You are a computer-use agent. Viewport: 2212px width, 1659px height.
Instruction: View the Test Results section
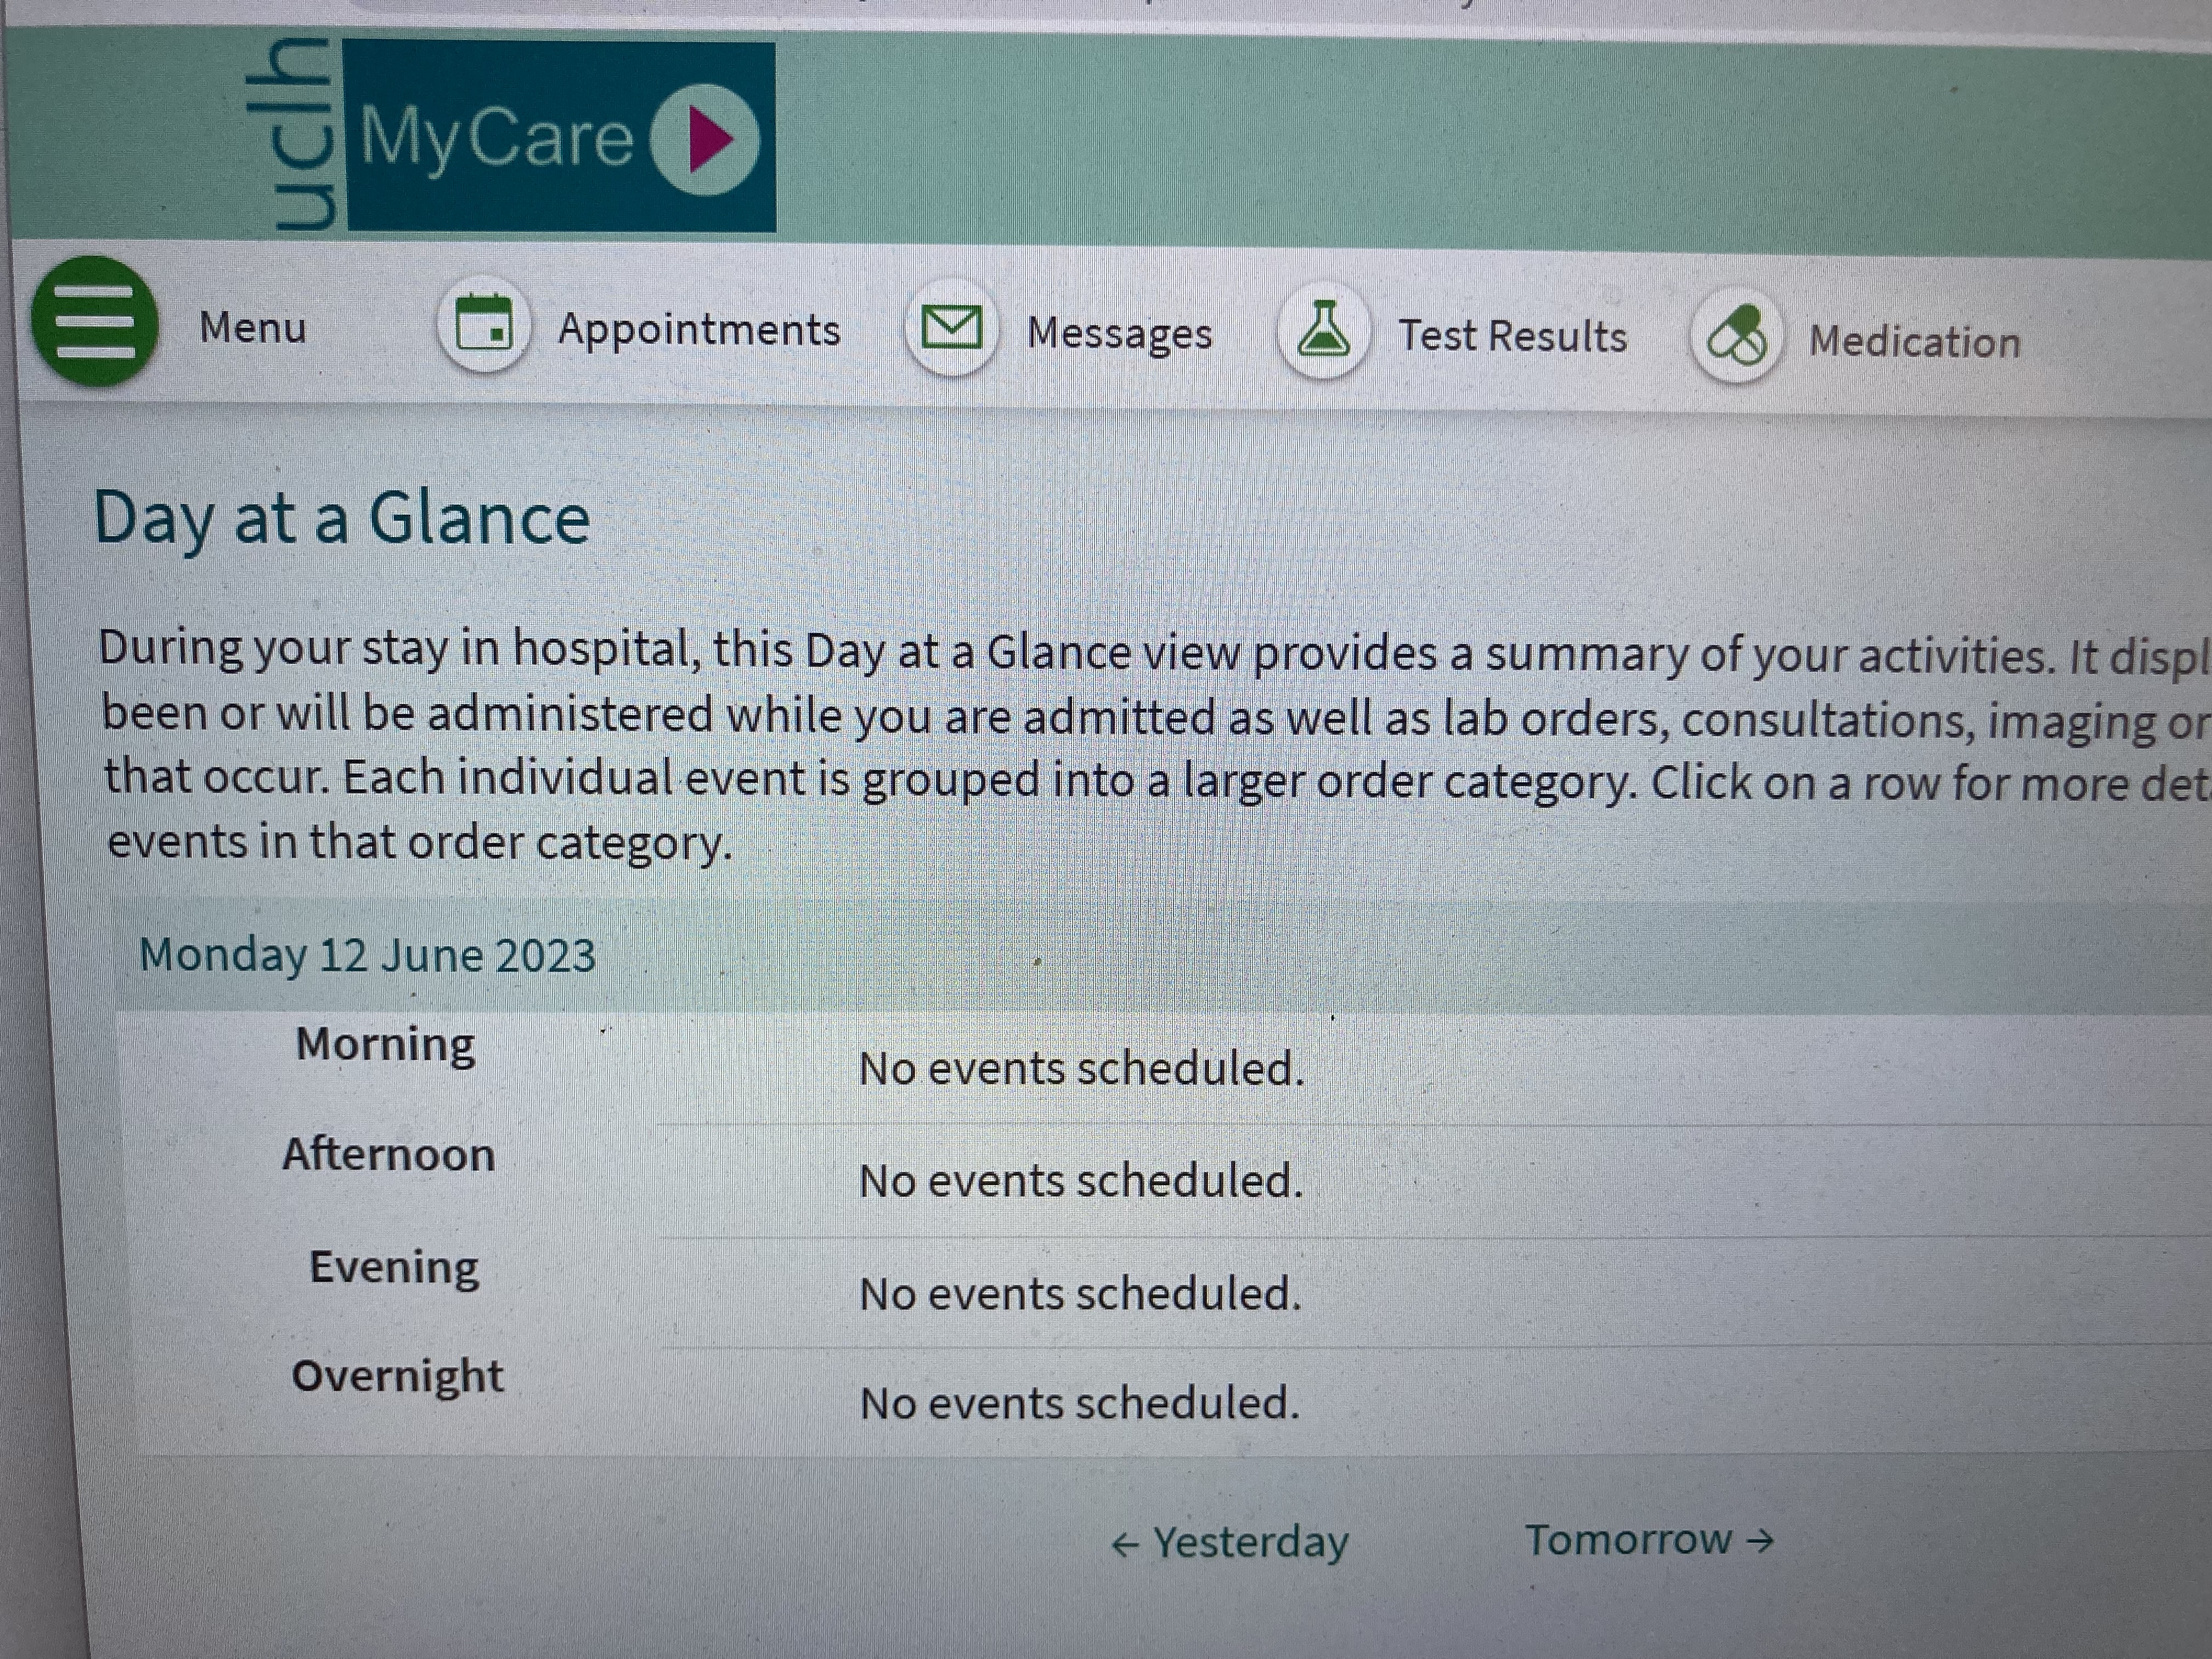coord(1512,336)
